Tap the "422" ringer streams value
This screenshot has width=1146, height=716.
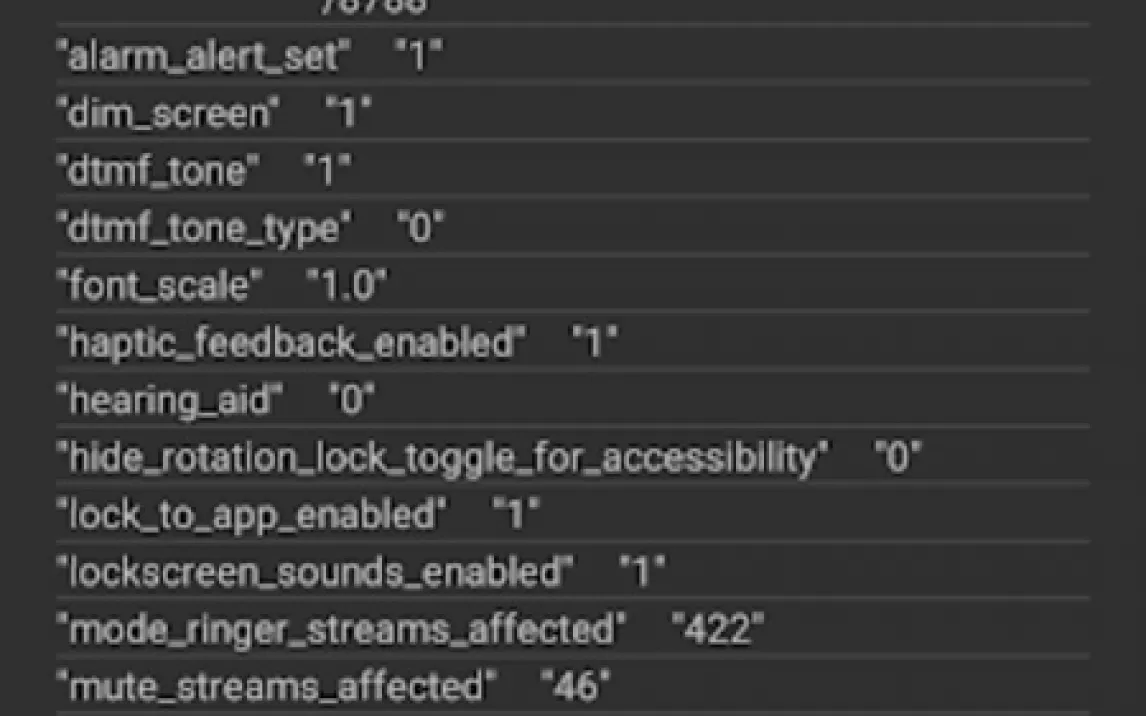[718, 630]
